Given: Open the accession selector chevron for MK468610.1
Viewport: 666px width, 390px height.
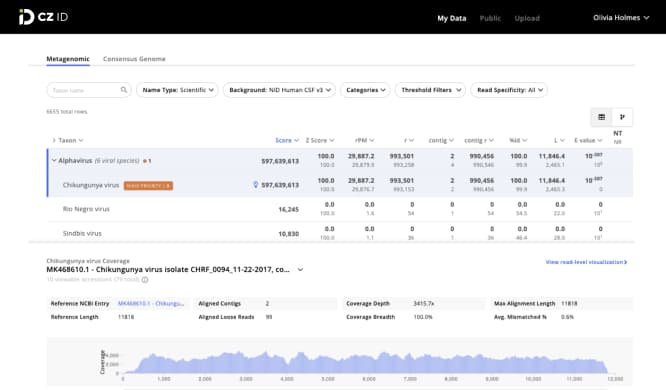Looking at the screenshot, I should pyautogui.click(x=300, y=270).
